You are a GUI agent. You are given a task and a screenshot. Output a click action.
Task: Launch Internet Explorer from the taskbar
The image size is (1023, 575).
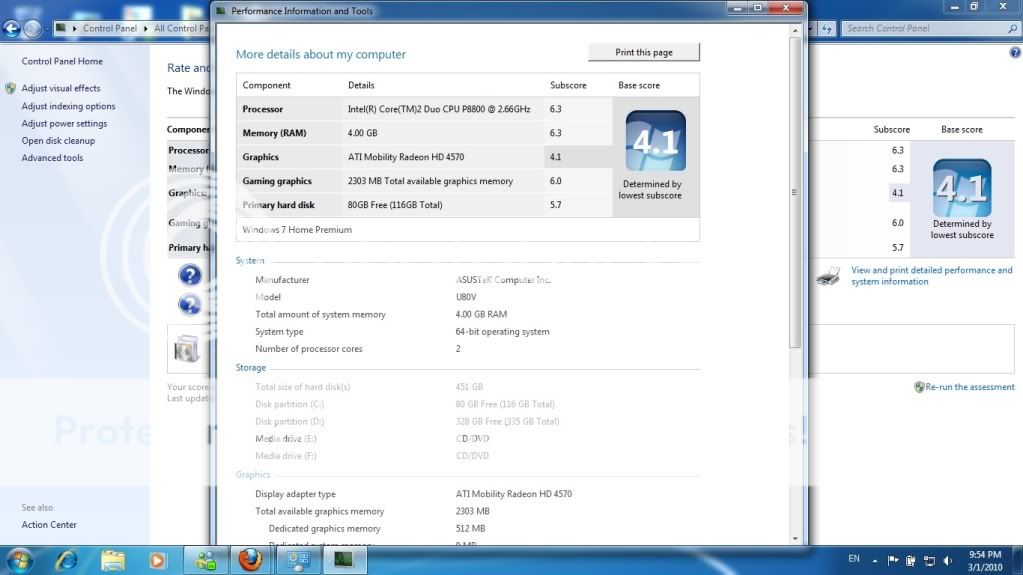66,559
